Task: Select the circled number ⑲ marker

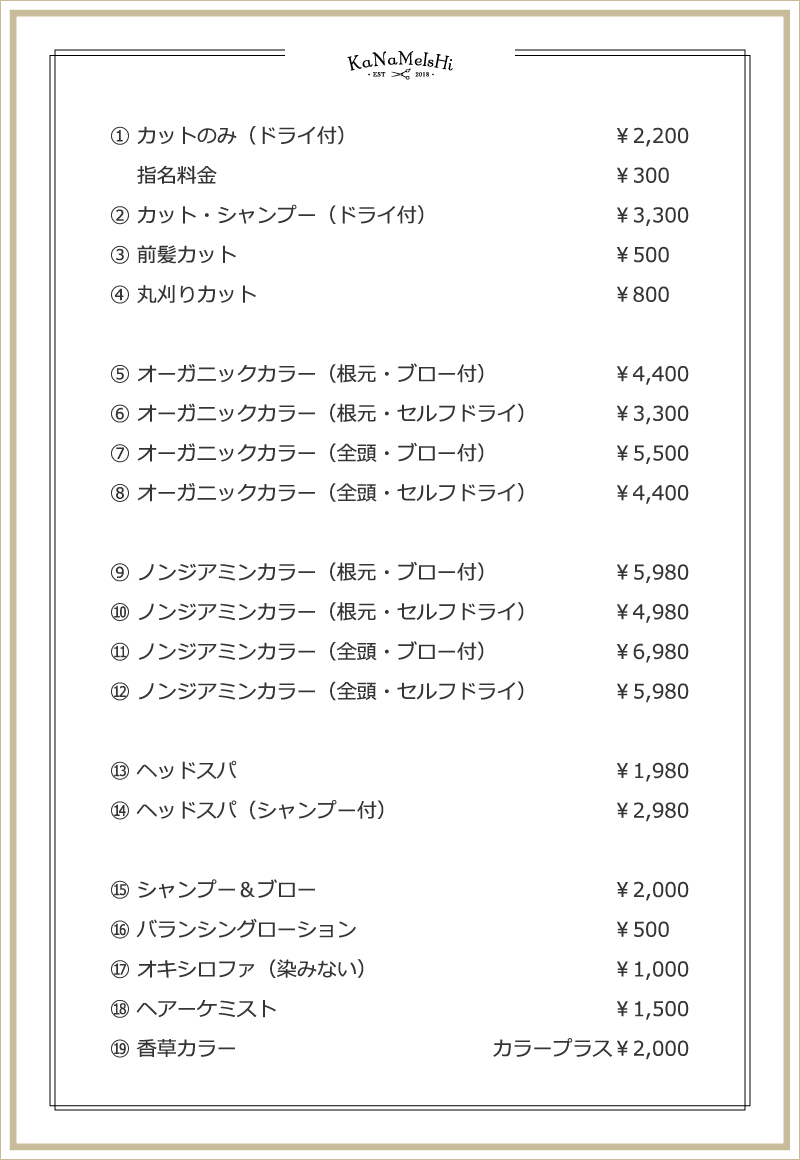Action: click(119, 1049)
